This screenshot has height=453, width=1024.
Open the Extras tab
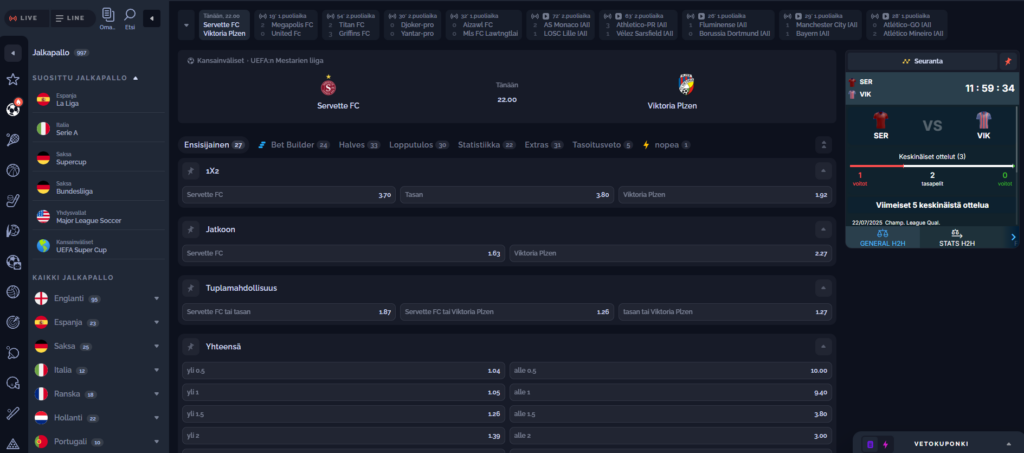[544, 145]
